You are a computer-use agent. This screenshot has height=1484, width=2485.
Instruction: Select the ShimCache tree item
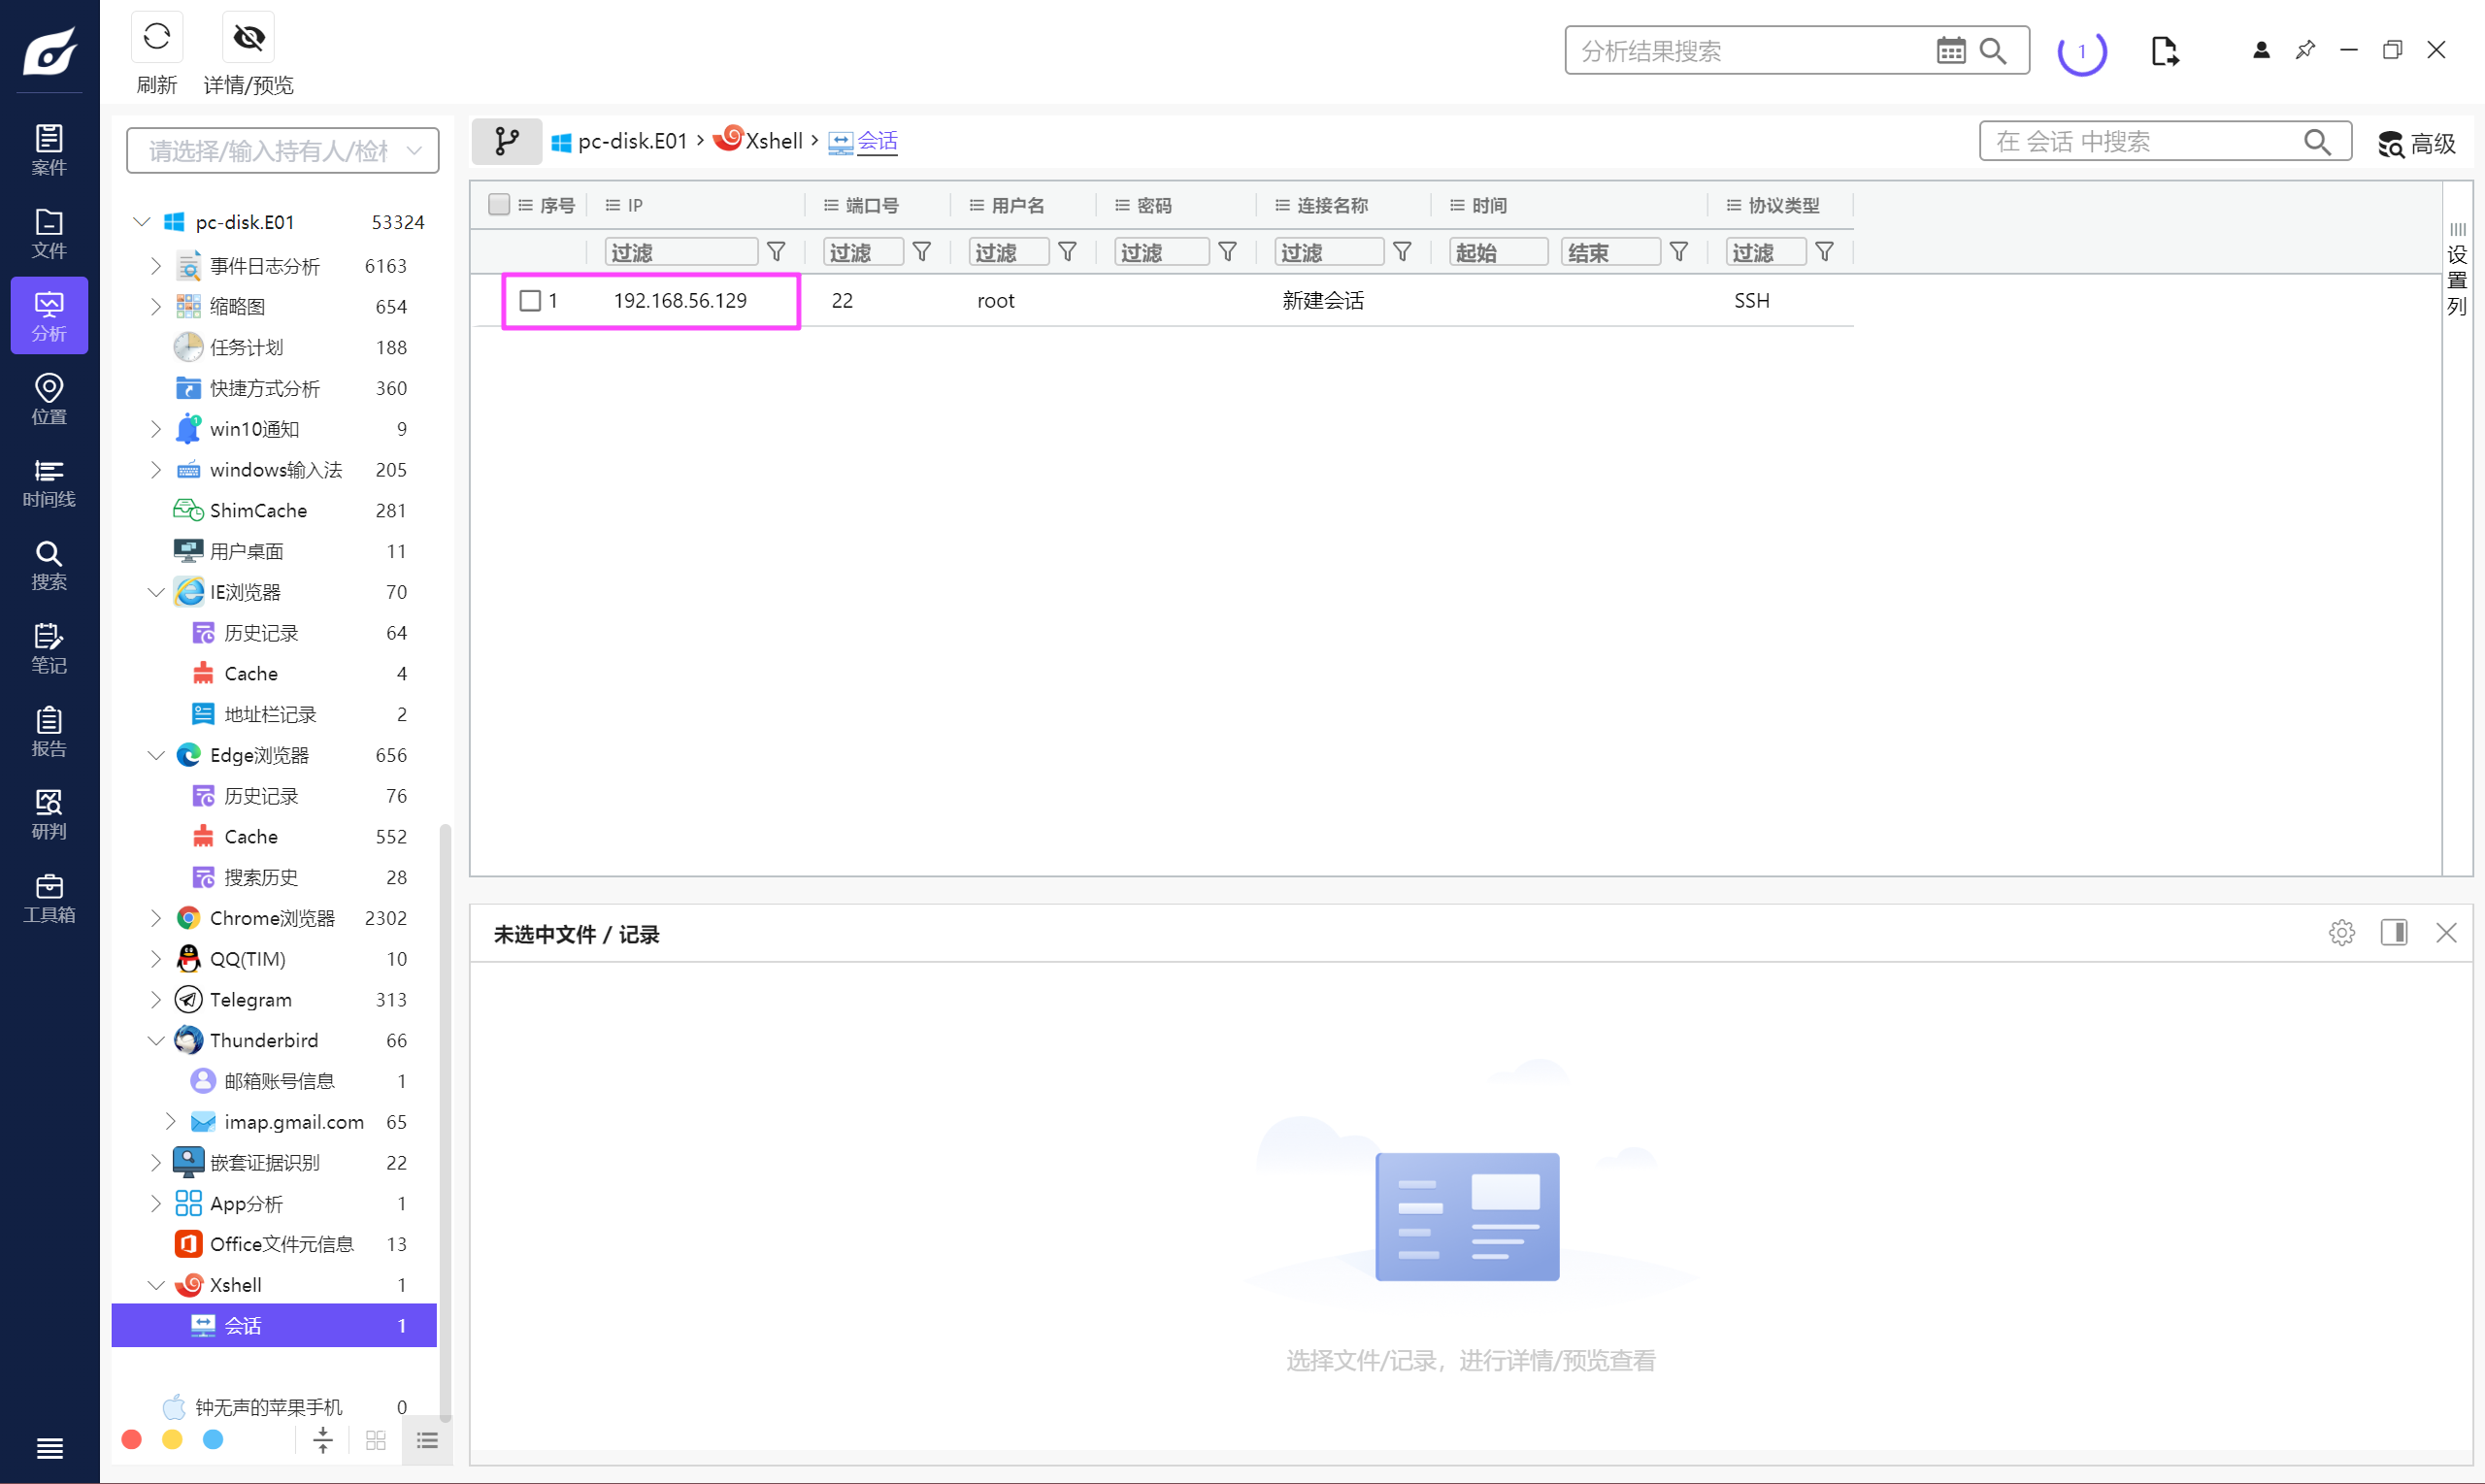tap(258, 510)
